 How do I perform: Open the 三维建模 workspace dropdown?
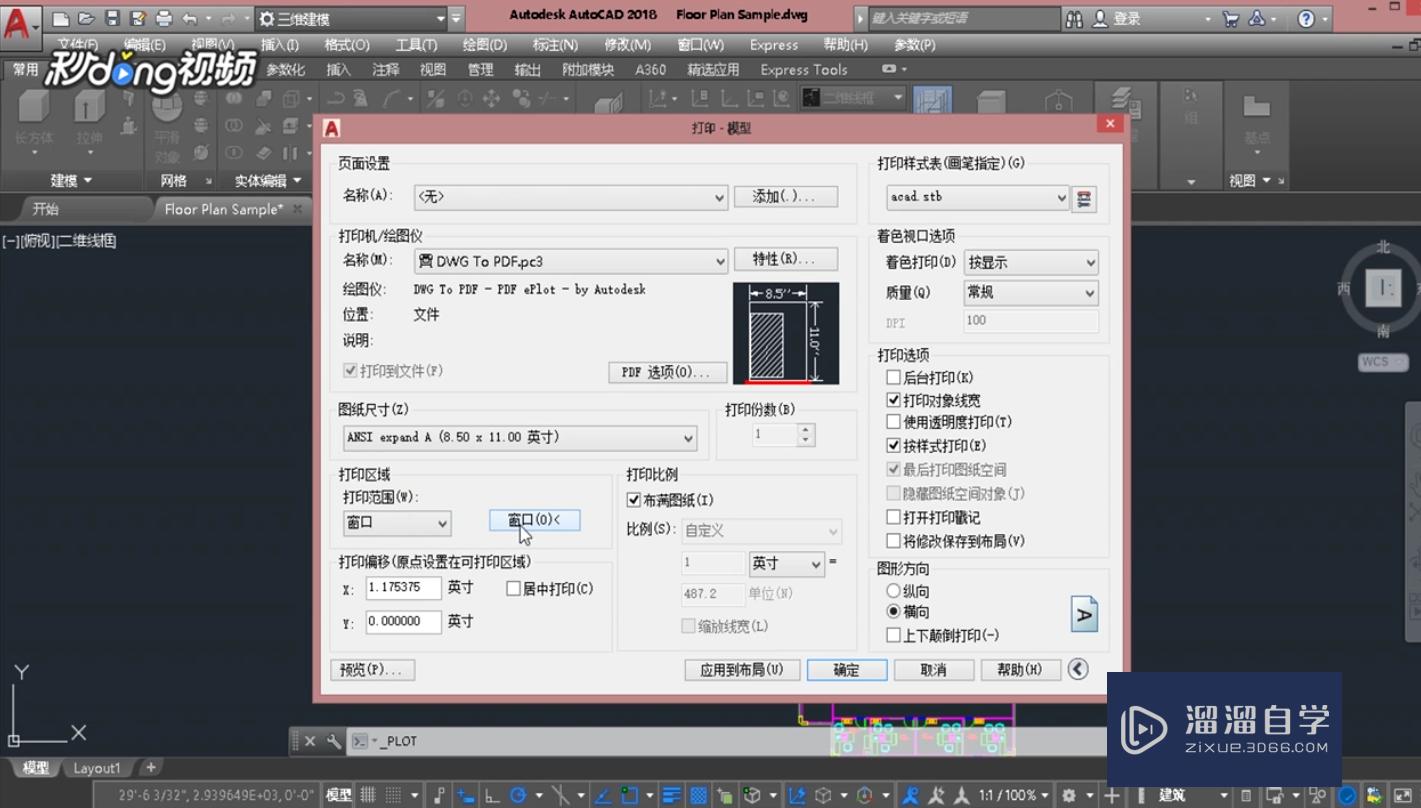coord(351,19)
